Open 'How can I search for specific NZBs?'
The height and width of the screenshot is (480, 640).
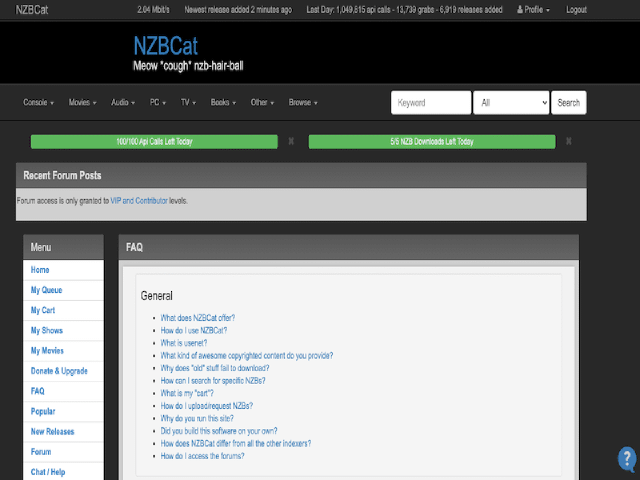[x=213, y=381]
